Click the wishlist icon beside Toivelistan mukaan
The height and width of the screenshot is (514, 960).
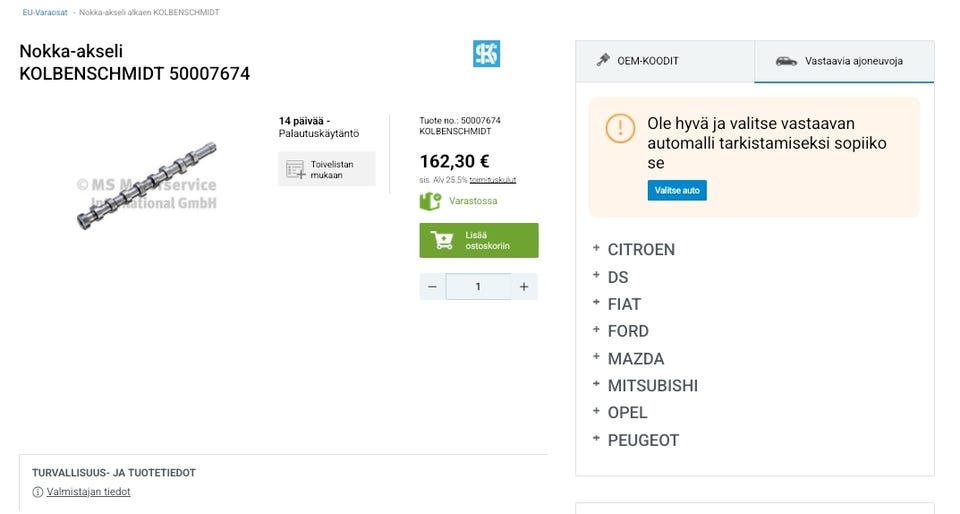tap(296, 169)
